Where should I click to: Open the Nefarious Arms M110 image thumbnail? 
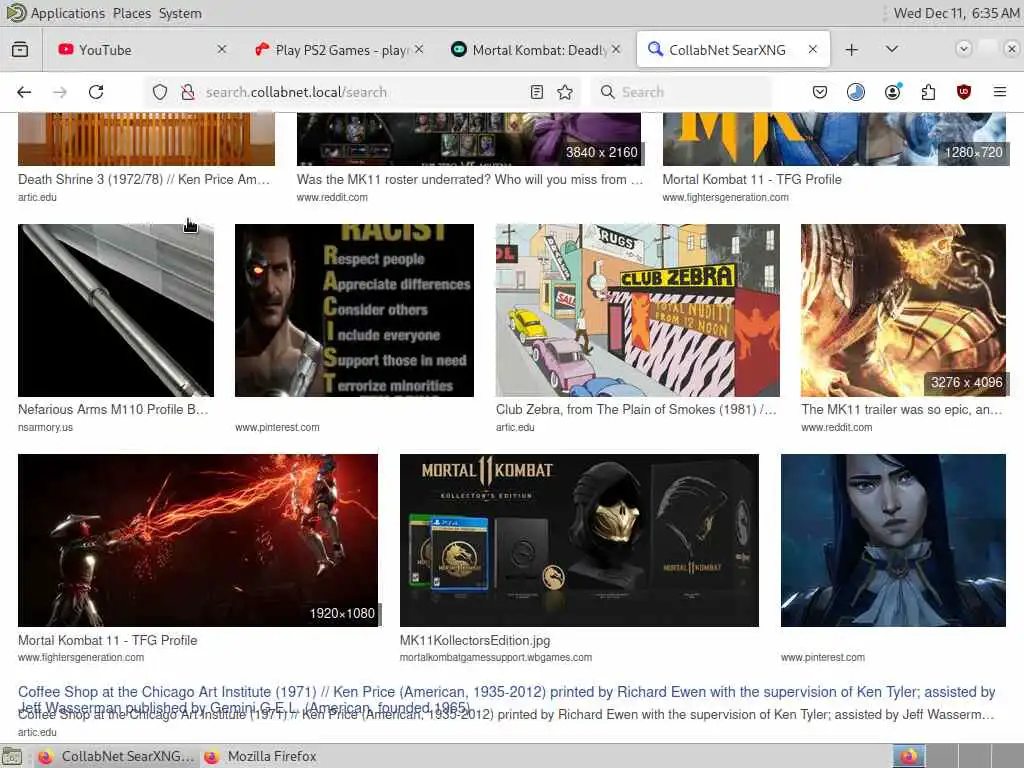116,310
